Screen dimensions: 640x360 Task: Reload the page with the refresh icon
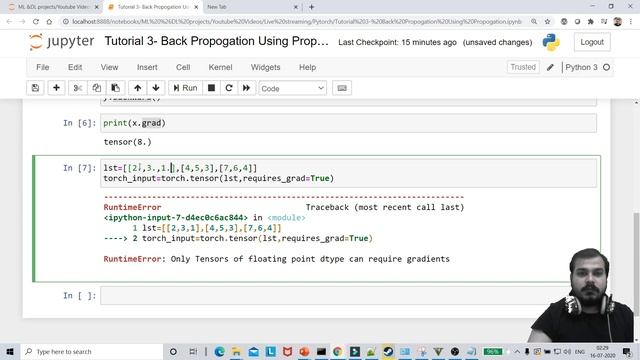[36, 22]
